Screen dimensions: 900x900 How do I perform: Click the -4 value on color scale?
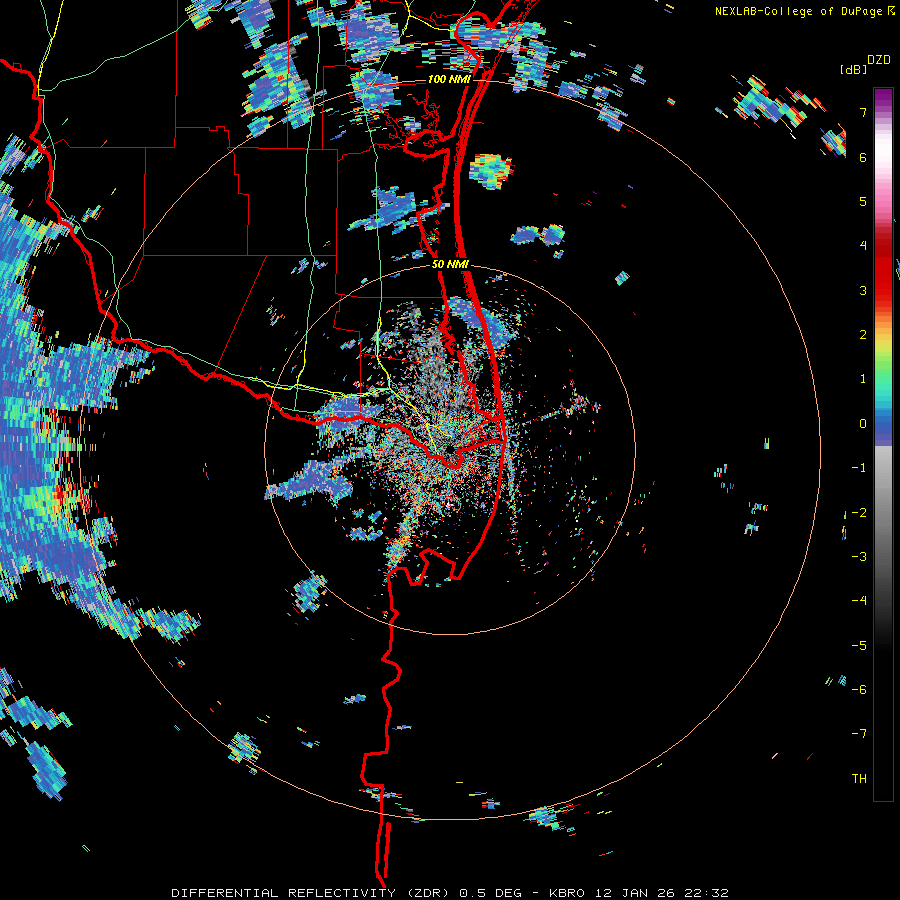(x=859, y=601)
